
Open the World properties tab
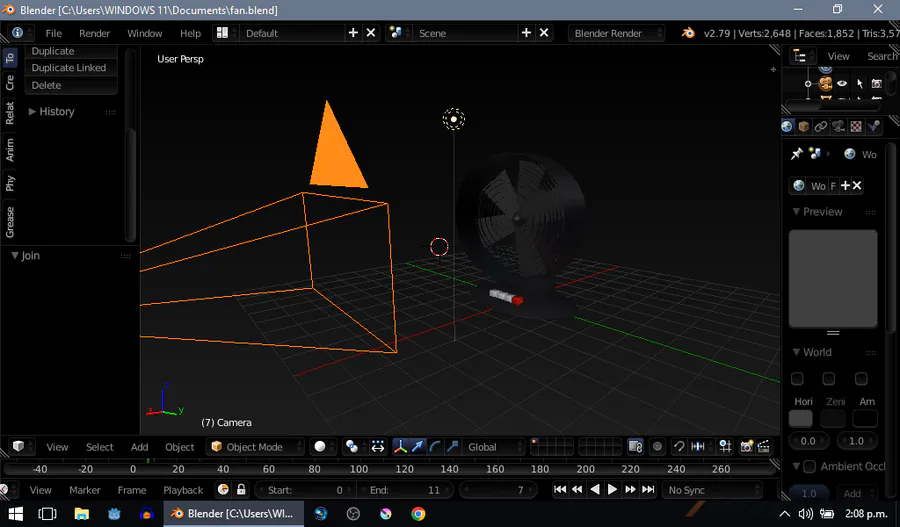[787, 126]
